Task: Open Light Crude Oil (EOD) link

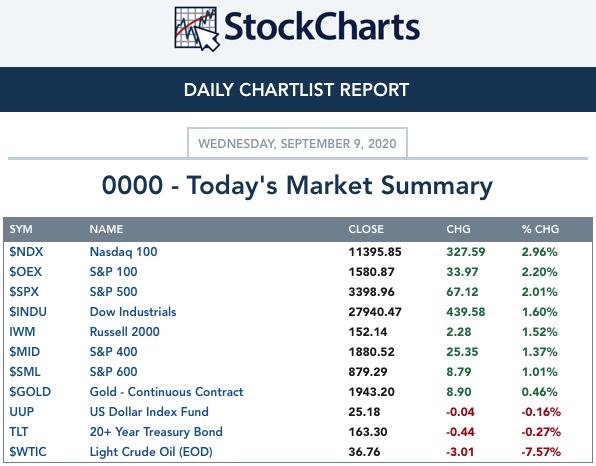Action: [x=151, y=452]
